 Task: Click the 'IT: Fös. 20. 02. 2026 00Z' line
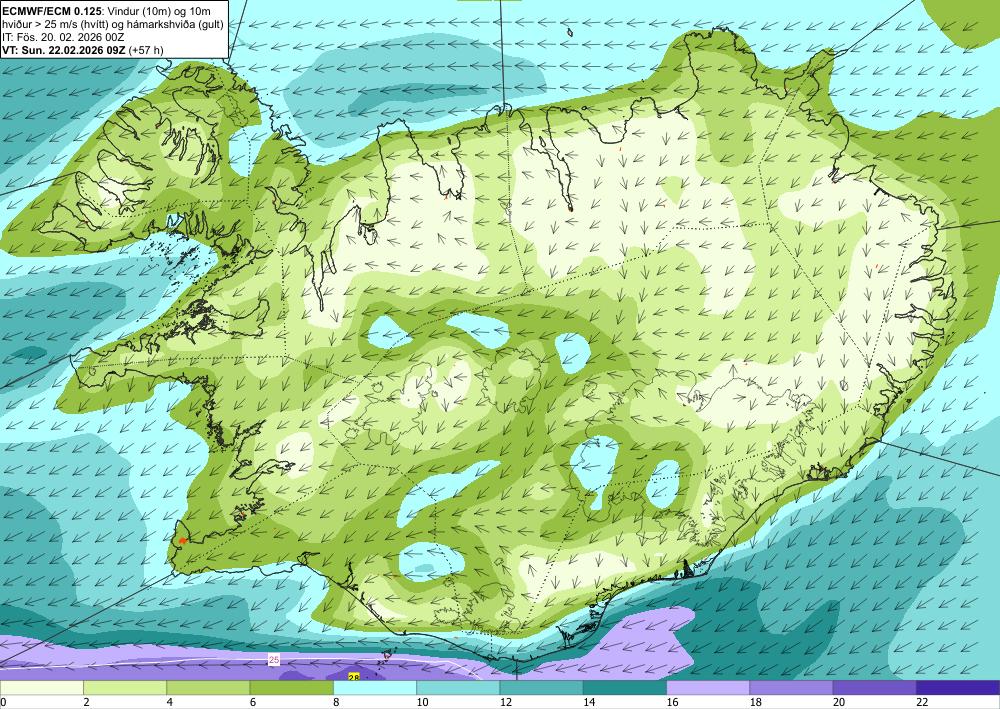click(x=63, y=37)
